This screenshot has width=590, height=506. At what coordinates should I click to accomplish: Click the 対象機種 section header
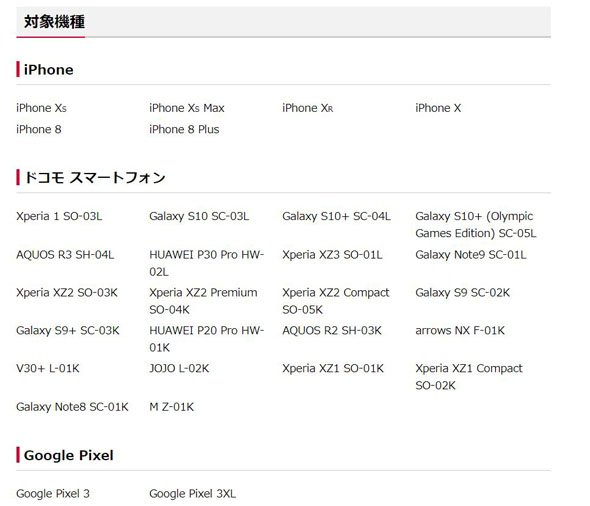[x=55, y=22]
